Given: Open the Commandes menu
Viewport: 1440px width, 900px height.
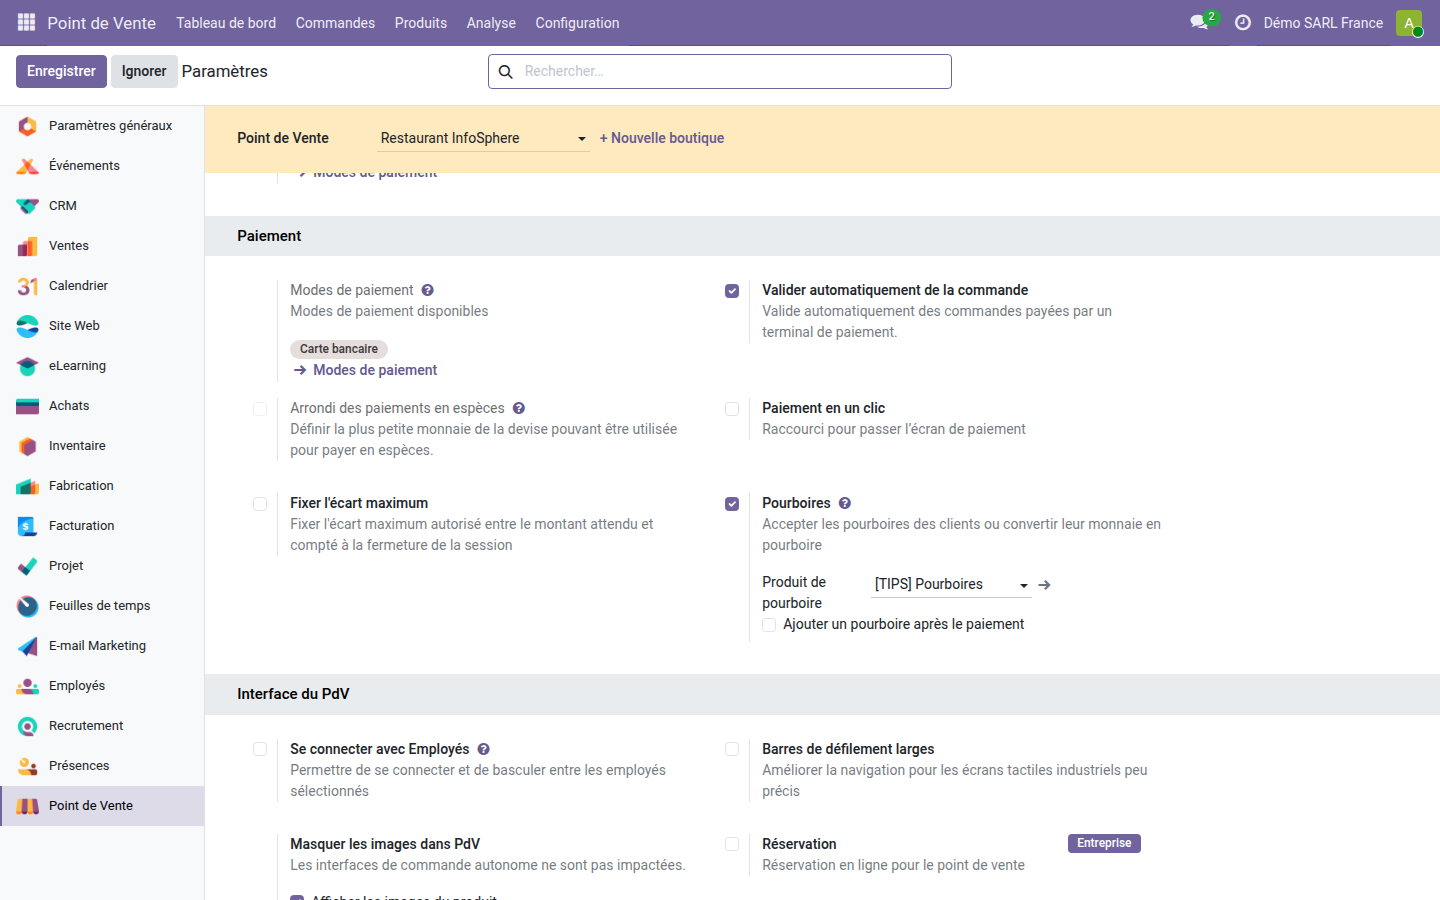Looking at the screenshot, I should click(335, 23).
